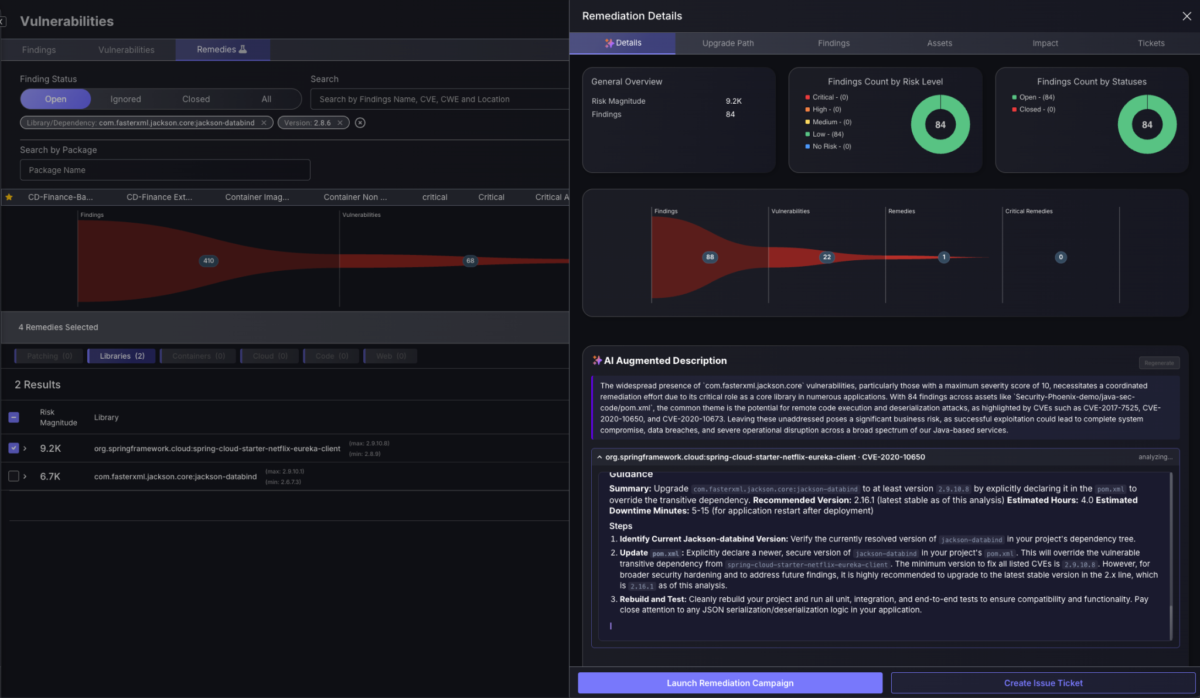The height and width of the screenshot is (698, 1200).
Task: Collapse the CVE-2020-10650 guidance section
Action: point(598,456)
